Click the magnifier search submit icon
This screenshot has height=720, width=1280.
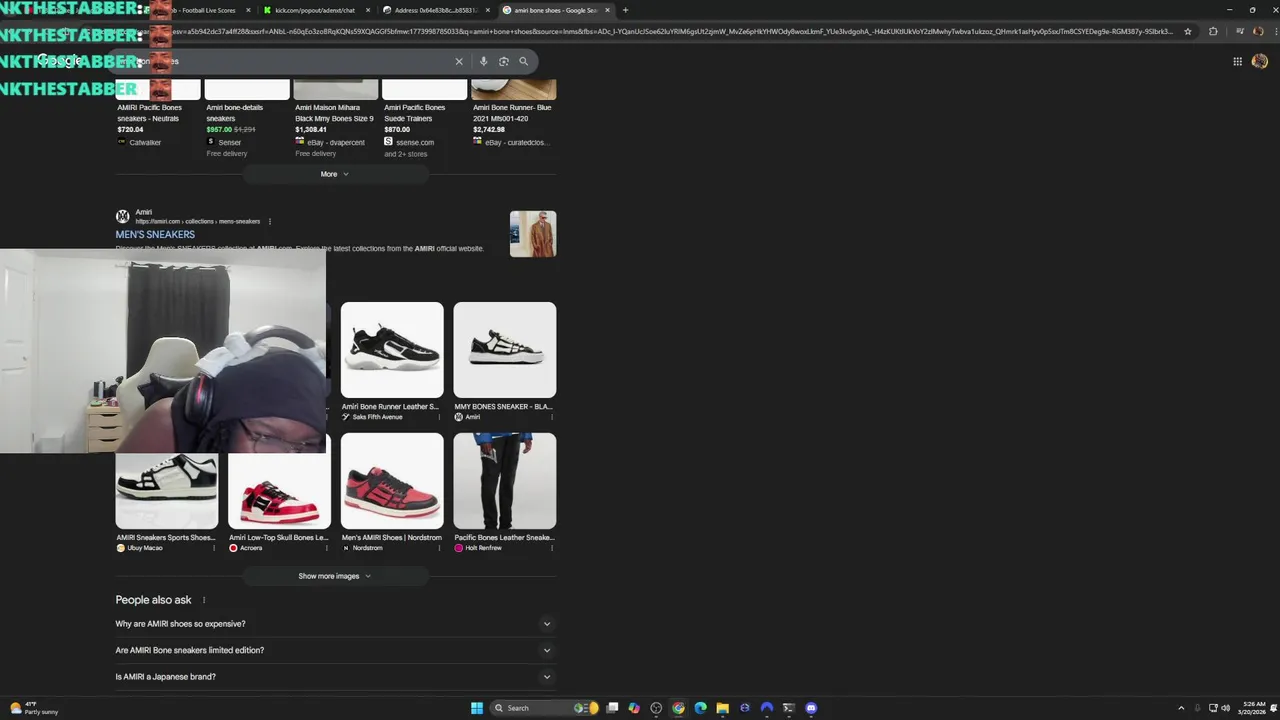click(523, 61)
